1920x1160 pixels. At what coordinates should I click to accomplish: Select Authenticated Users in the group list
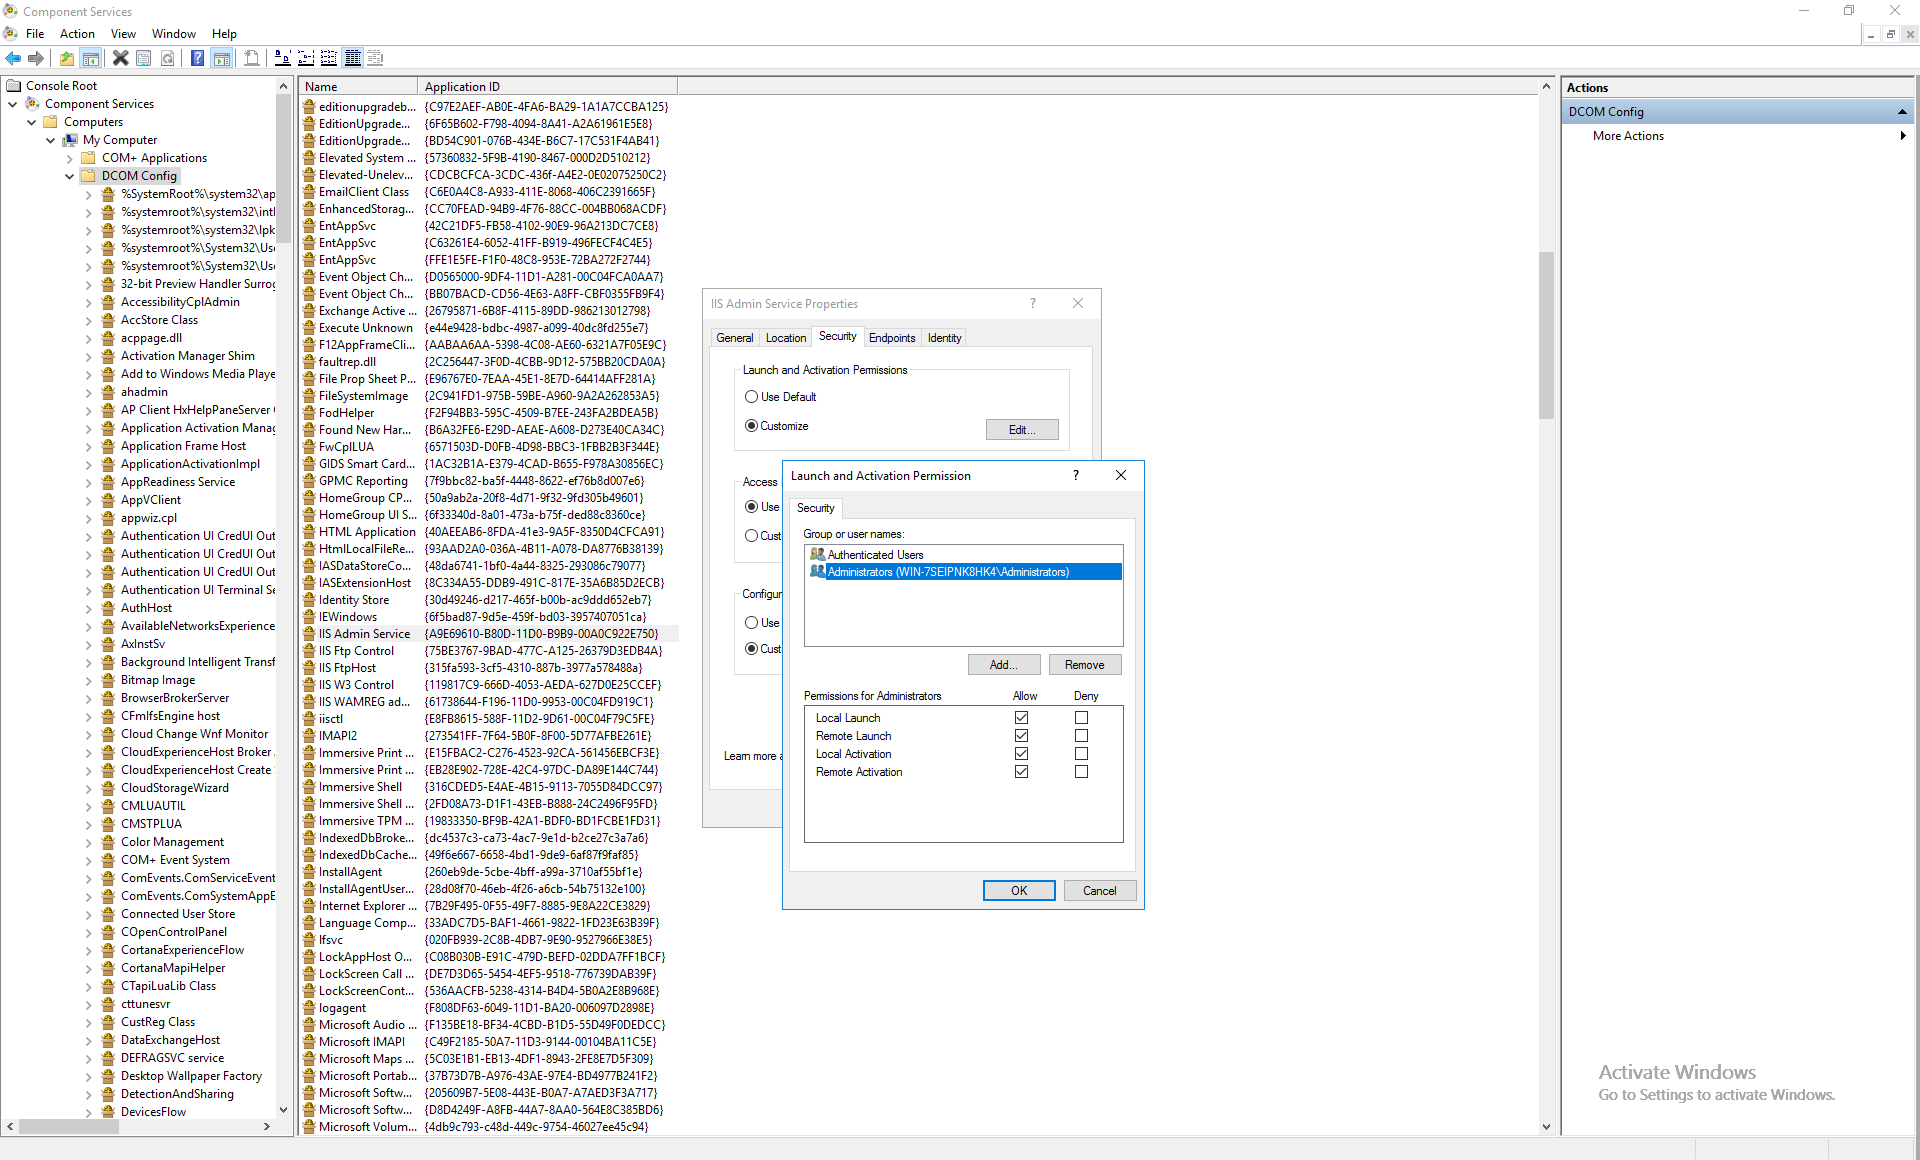click(x=874, y=554)
